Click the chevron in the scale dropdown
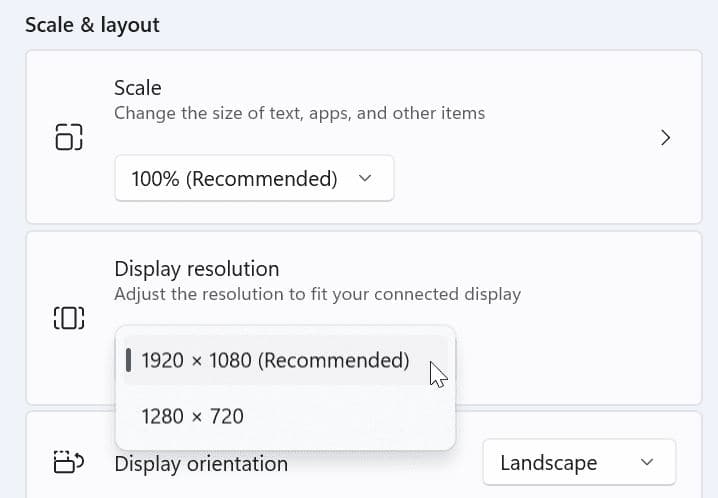This screenshot has width=718, height=498. tap(365, 179)
